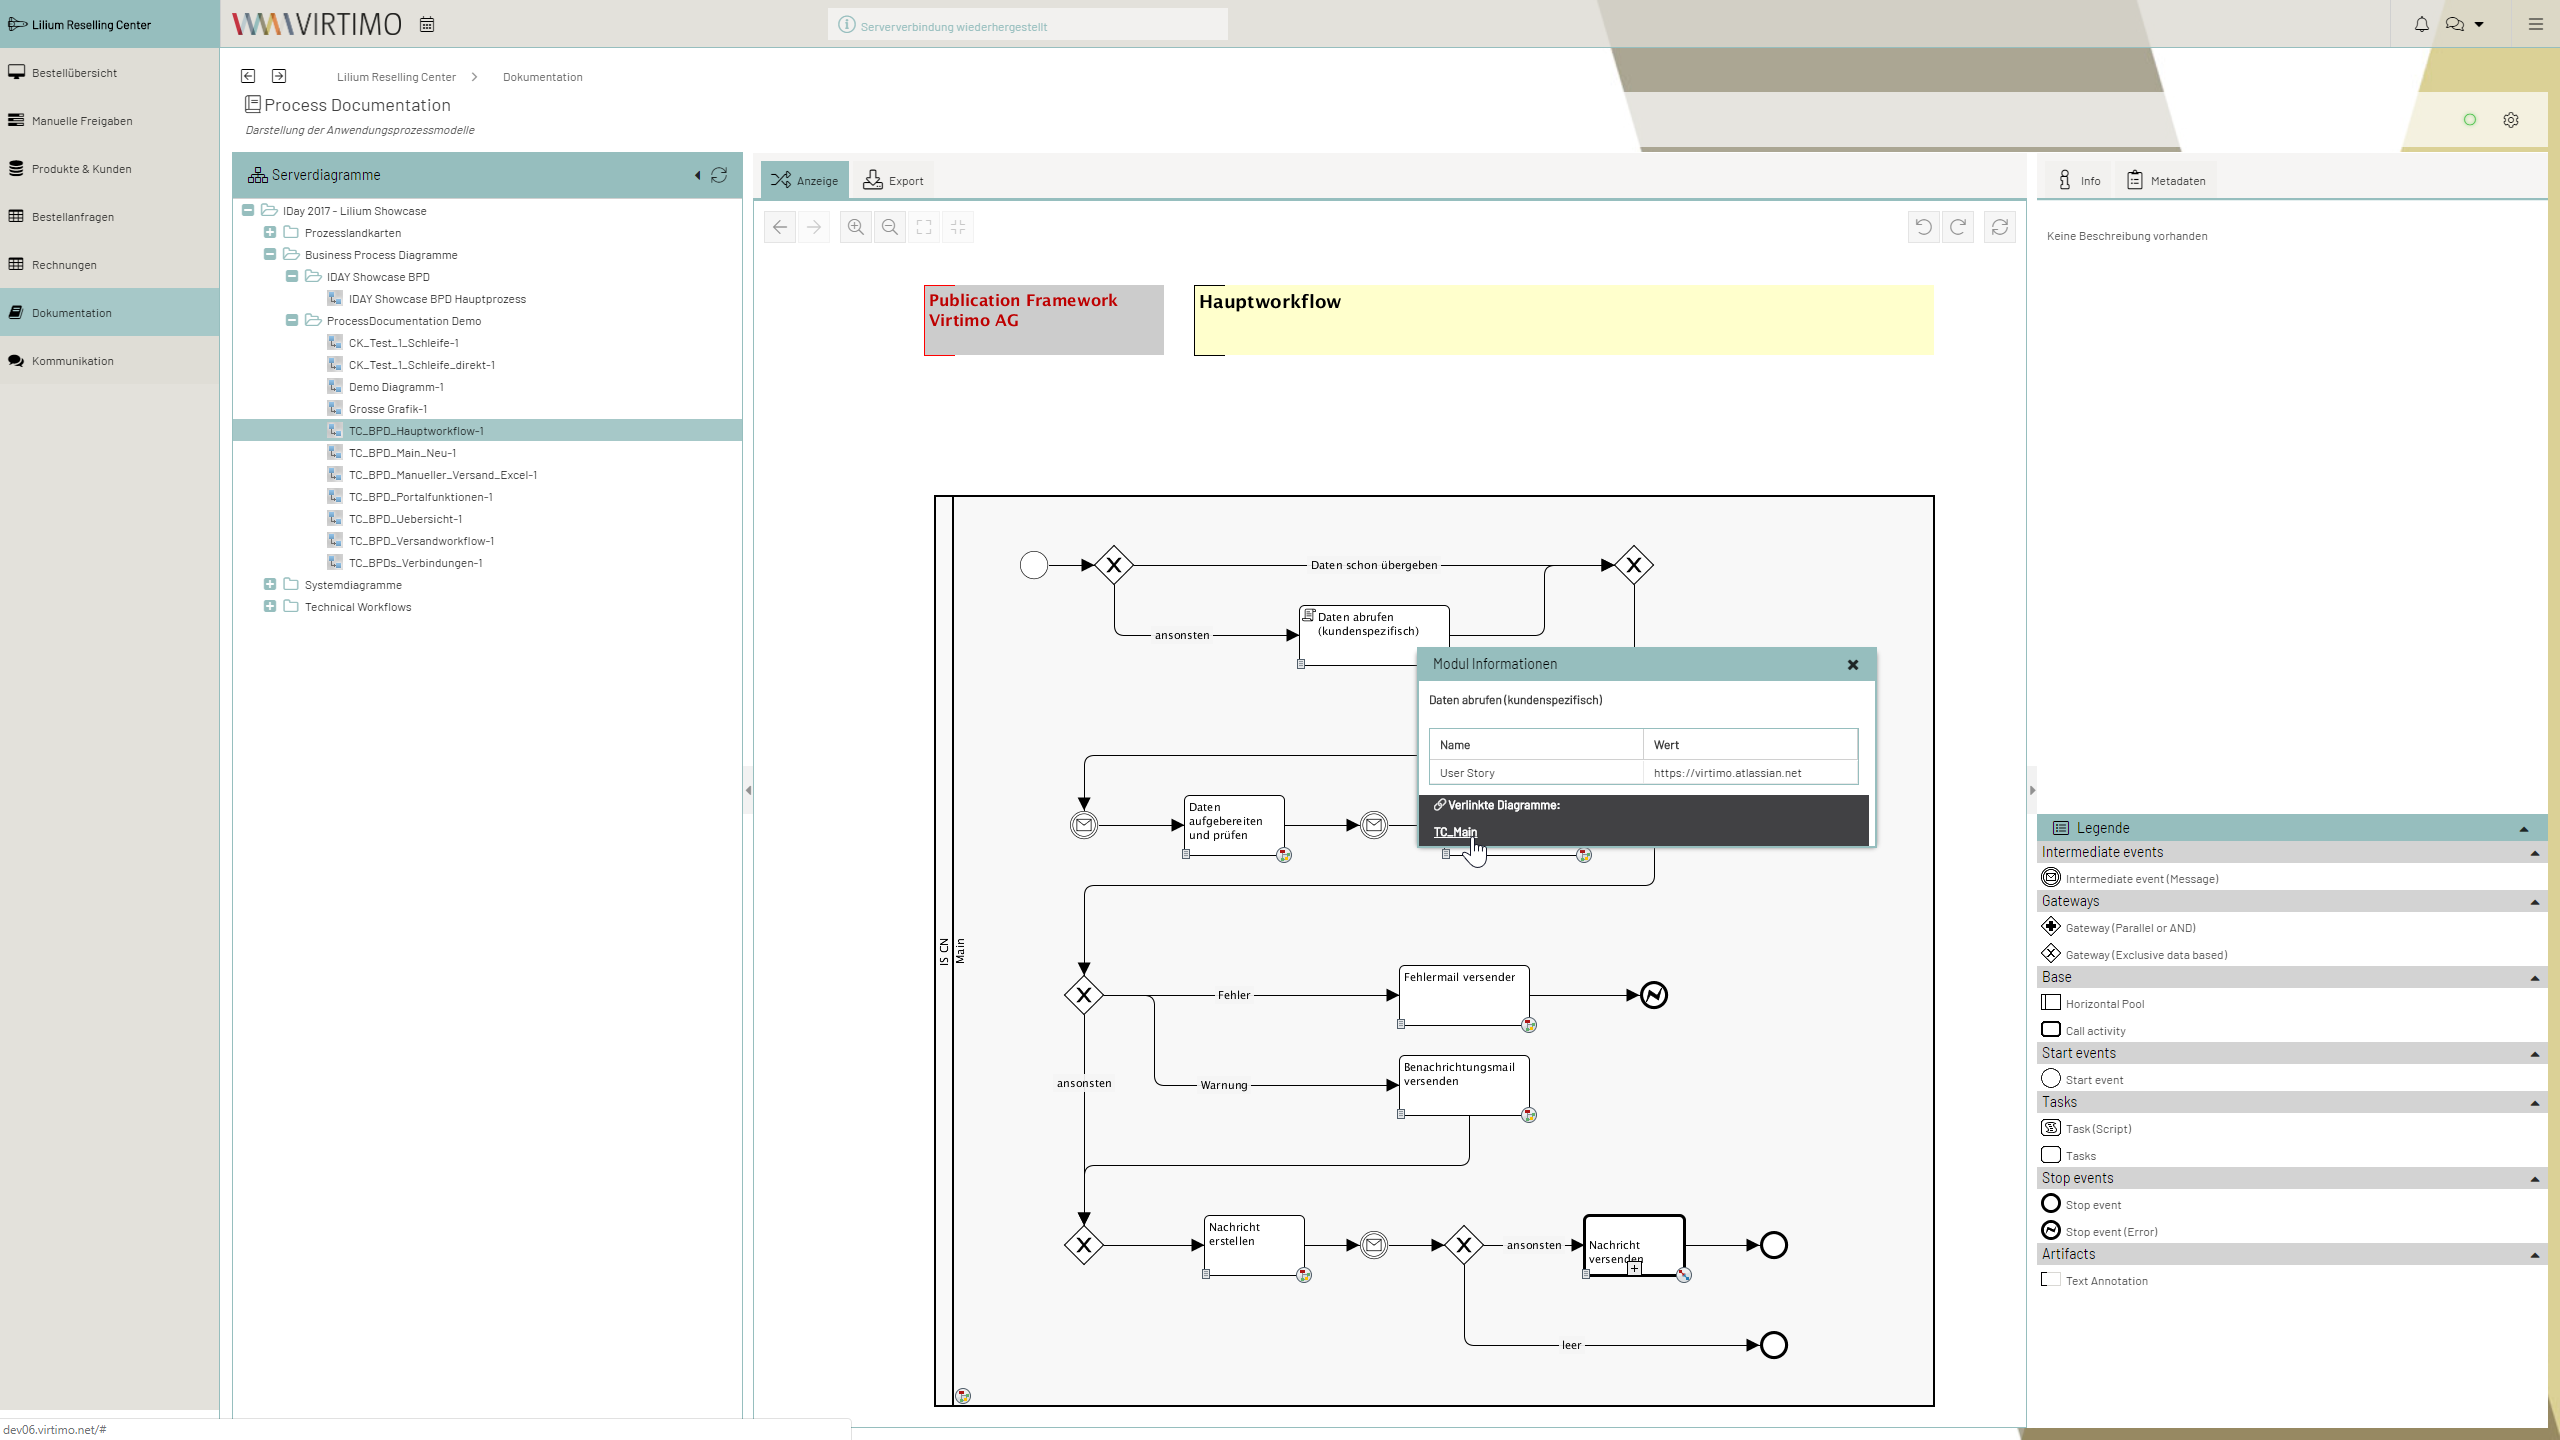Shrink diagram view with the compress icon
This screenshot has width=2560, height=1440.
pyautogui.click(x=958, y=227)
